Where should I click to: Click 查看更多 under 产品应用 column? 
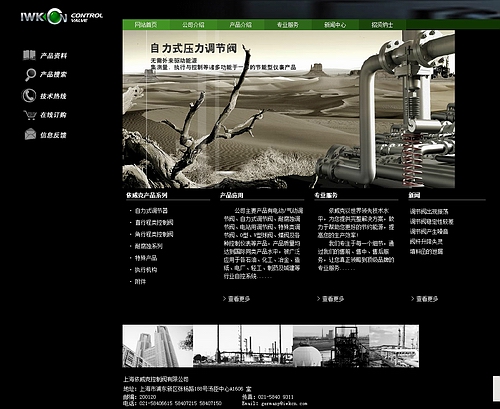point(236,299)
